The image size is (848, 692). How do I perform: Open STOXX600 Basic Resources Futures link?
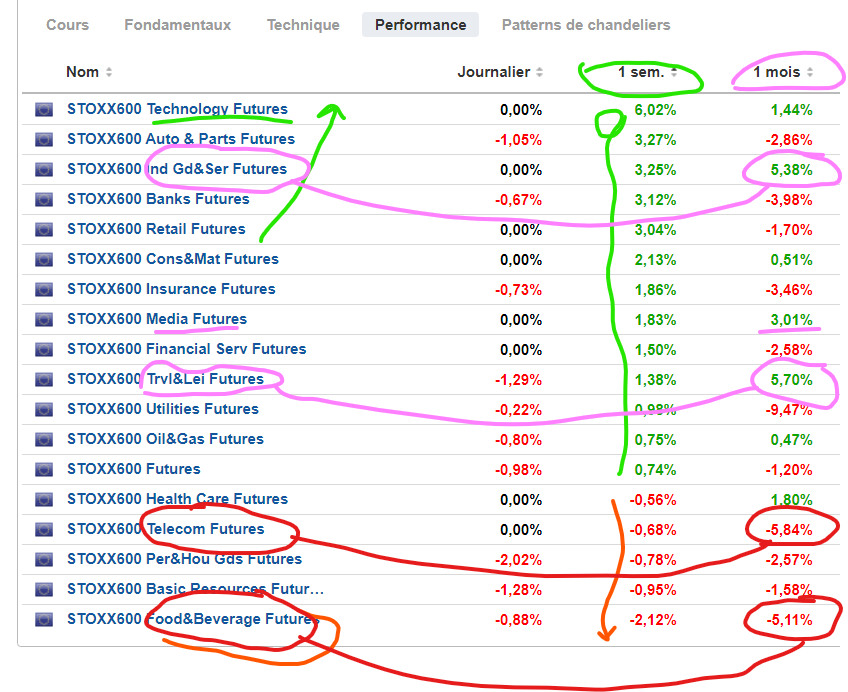(195, 589)
